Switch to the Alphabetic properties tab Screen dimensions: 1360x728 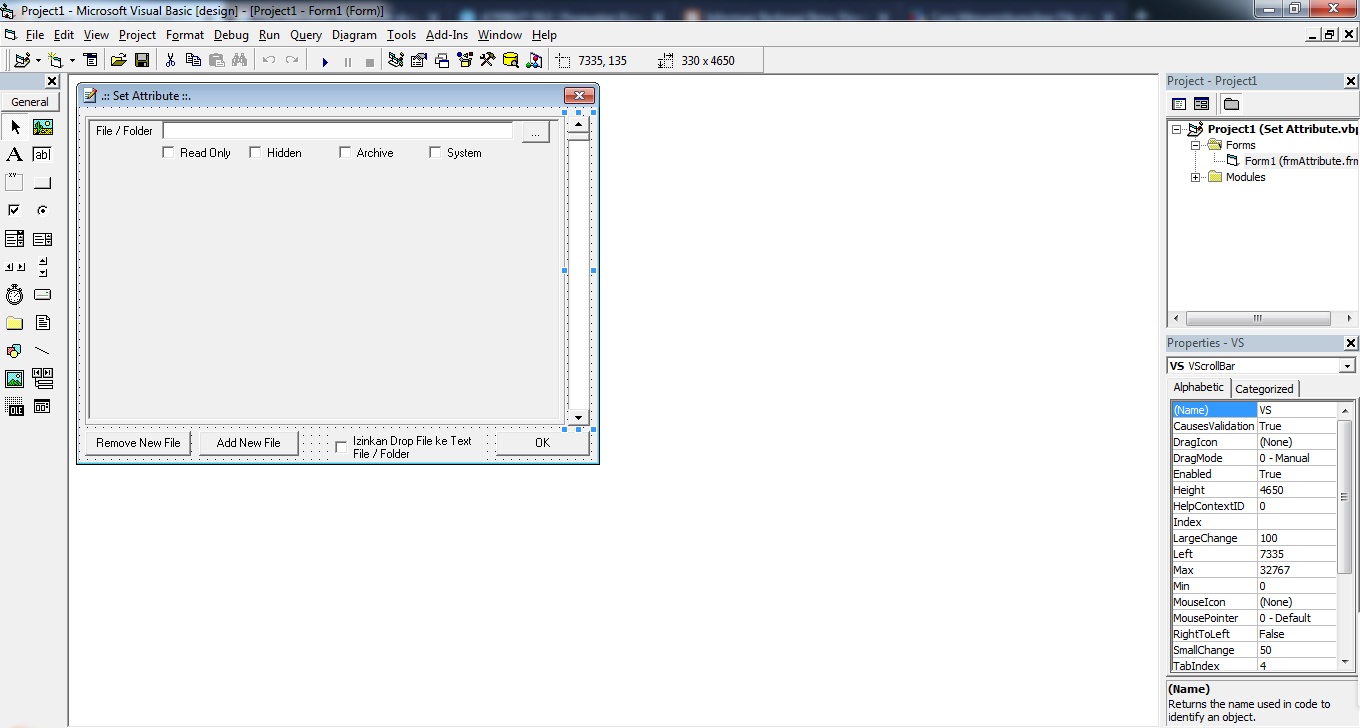pos(1198,388)
